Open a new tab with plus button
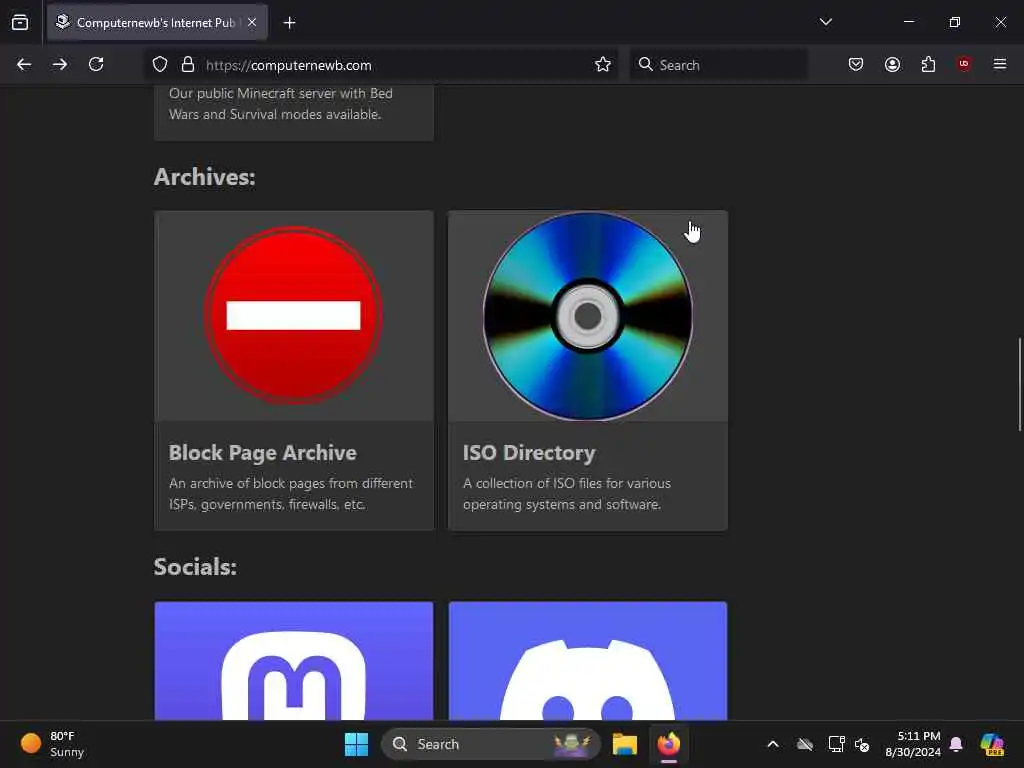The image size is (1024, 768). coord(289,23)
